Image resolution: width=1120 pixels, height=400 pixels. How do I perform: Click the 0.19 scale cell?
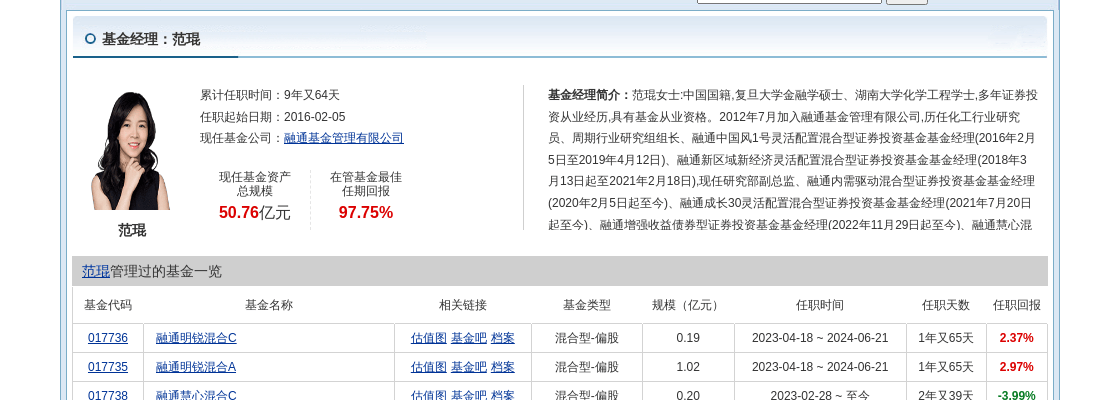[688, 338]
